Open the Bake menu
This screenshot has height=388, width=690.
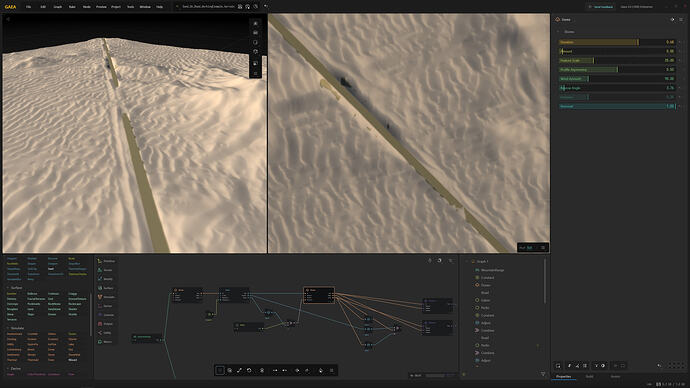tap(72, 7)
